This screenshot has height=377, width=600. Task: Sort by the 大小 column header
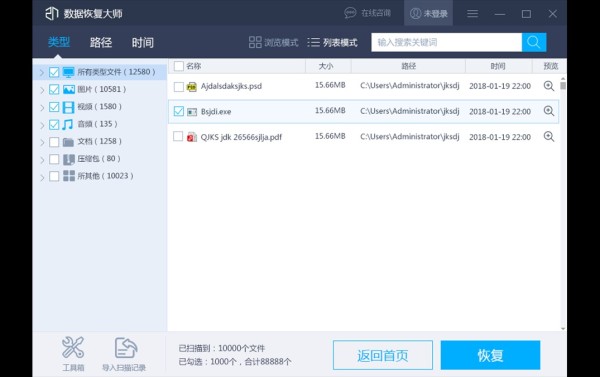(x=328, y=66)
